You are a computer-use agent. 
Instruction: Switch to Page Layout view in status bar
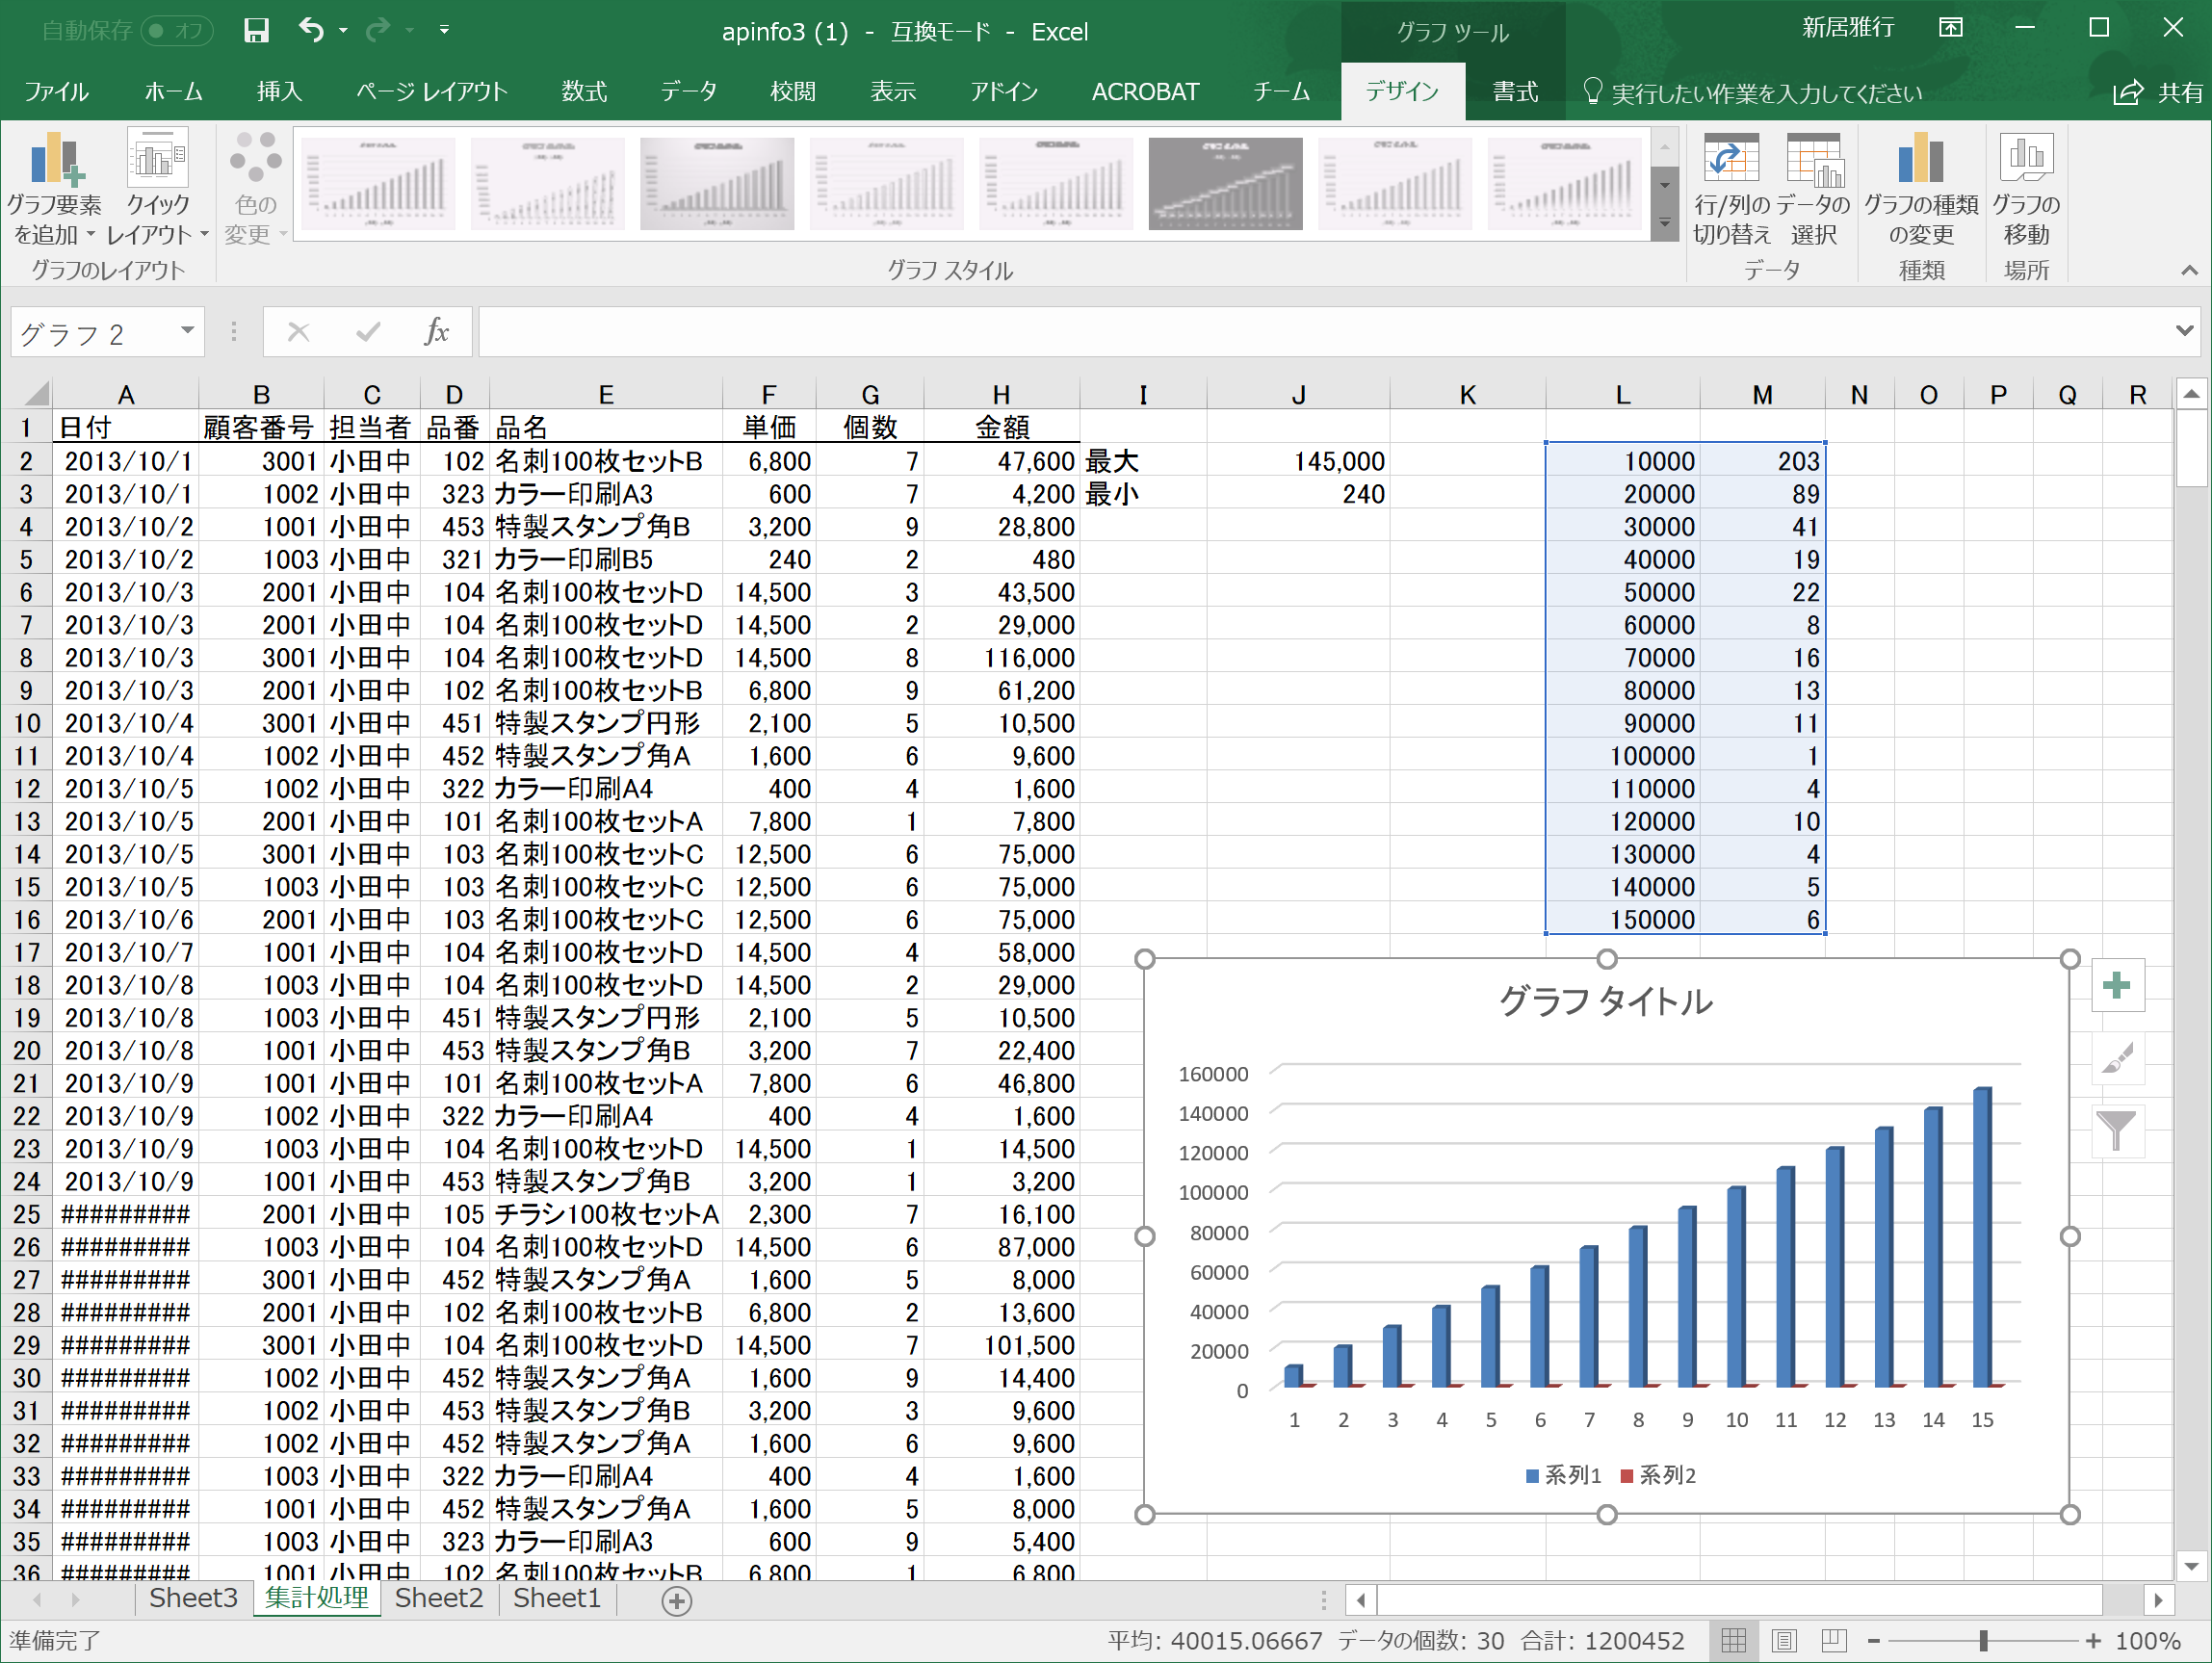pyautogui.click(x=1784, y=1640)
